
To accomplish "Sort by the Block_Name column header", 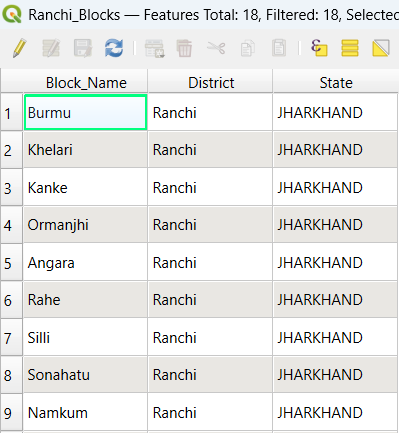I will click(x=86, y=82).
